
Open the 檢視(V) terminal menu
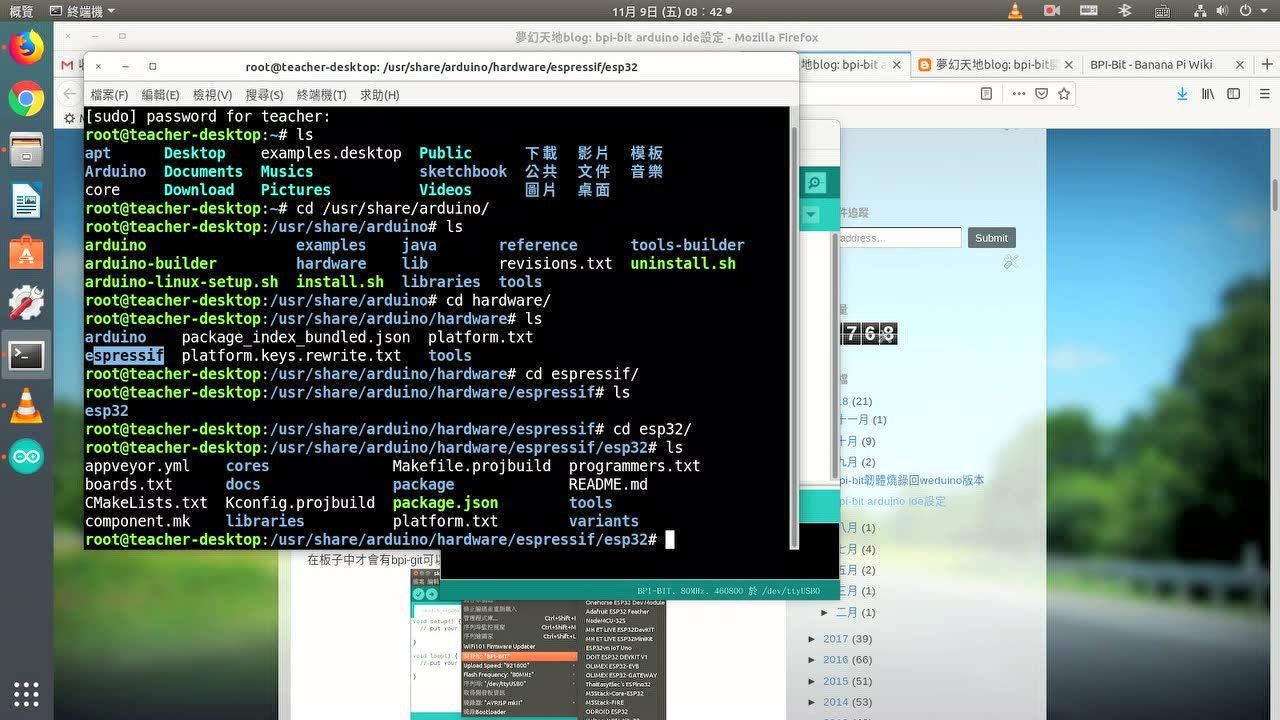click(x=212, y=95)
